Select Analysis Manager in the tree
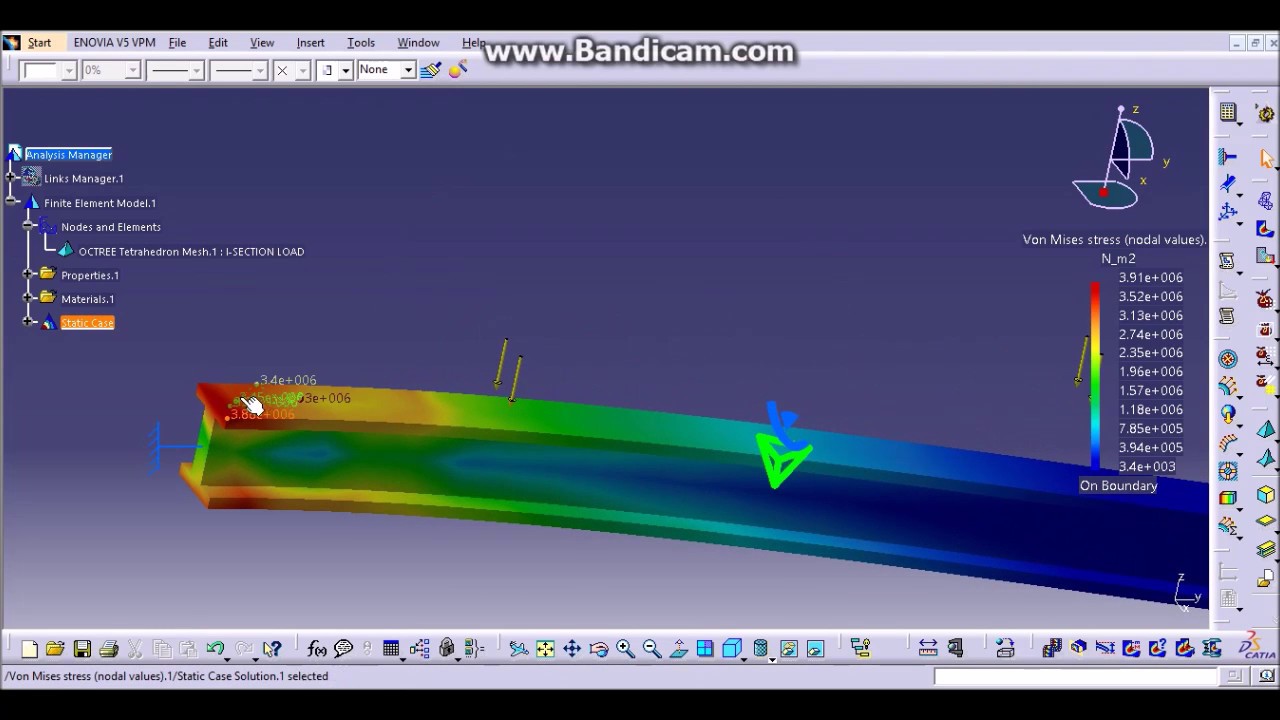The height and width of the screenshot is (720, 1280). 68,155
